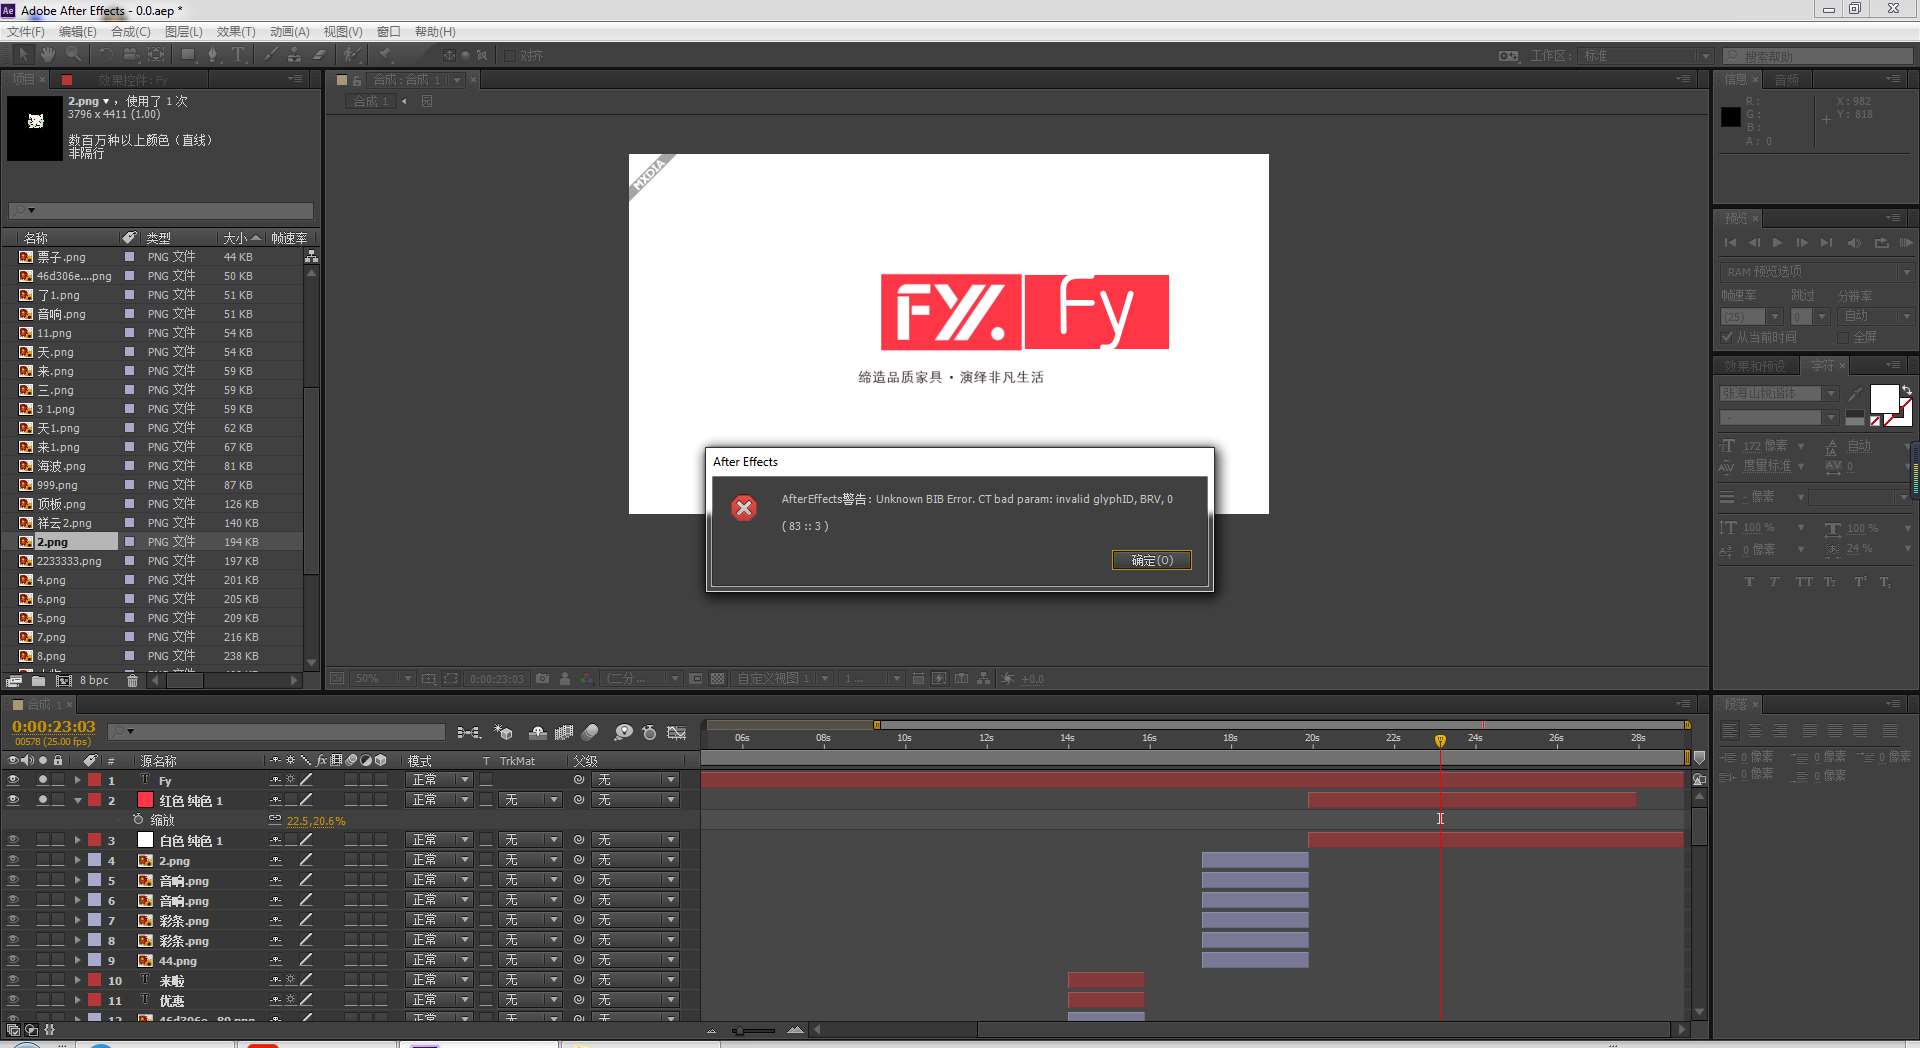Sort project list by 大小 column
The image size is (1920, 1048).
pos(241,238)
